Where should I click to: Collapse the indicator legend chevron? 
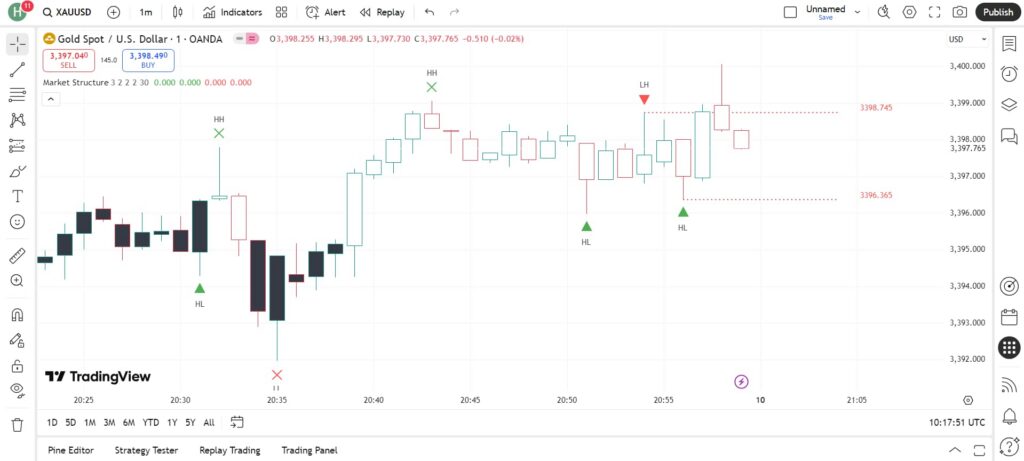tap(50, 99)
